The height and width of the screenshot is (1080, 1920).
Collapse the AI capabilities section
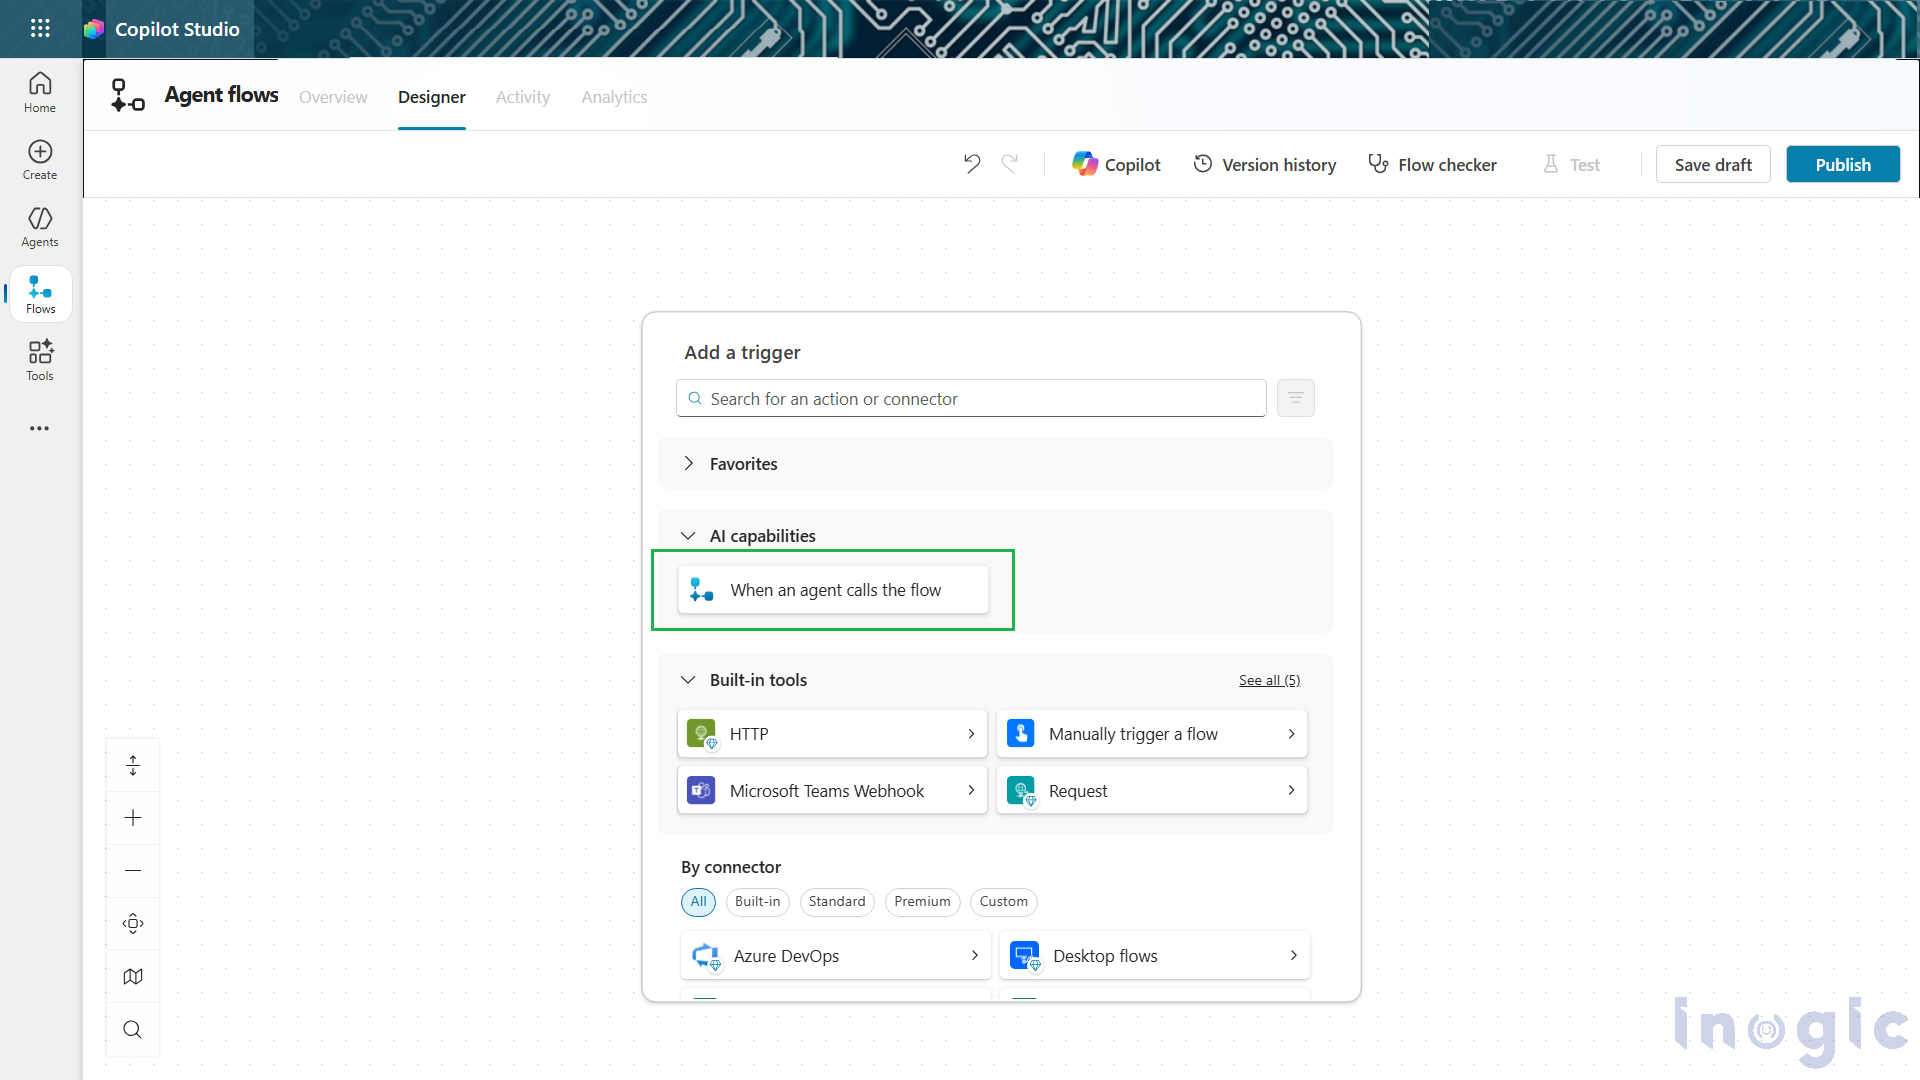pos(688,535)
